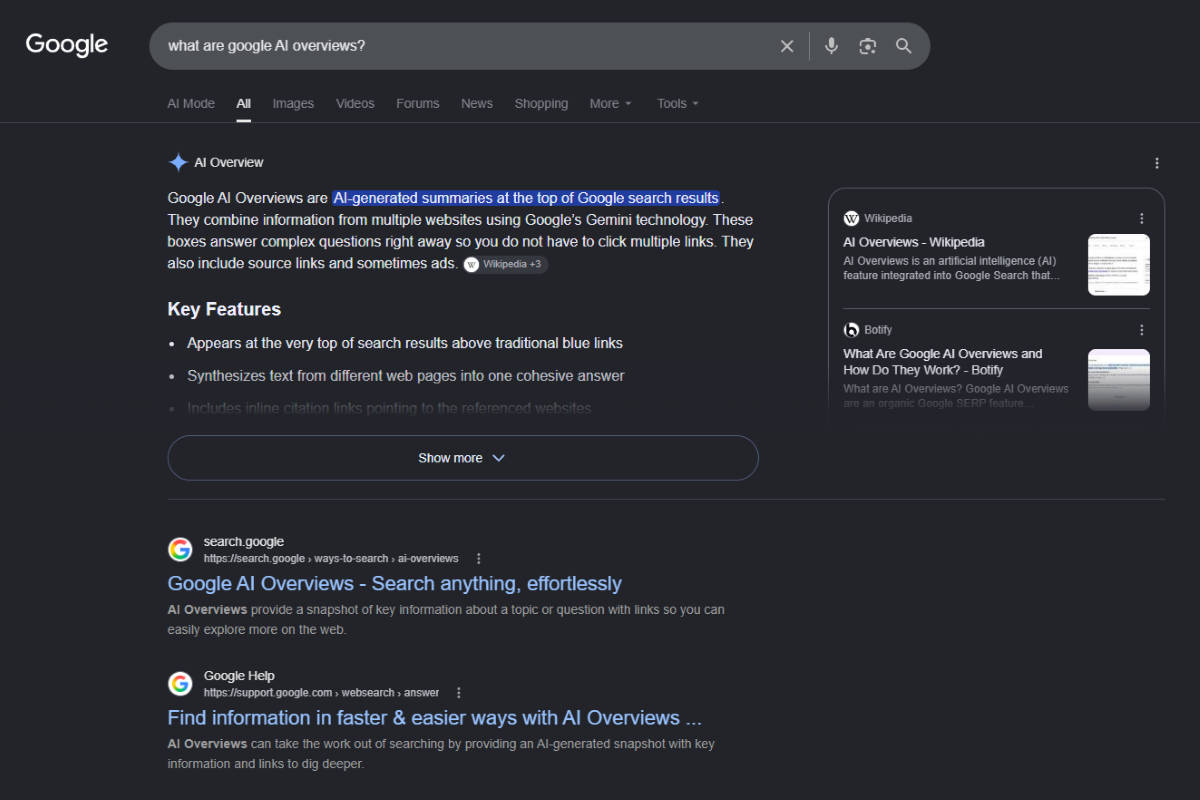Switch to Videos tab

tap(355, 104)
